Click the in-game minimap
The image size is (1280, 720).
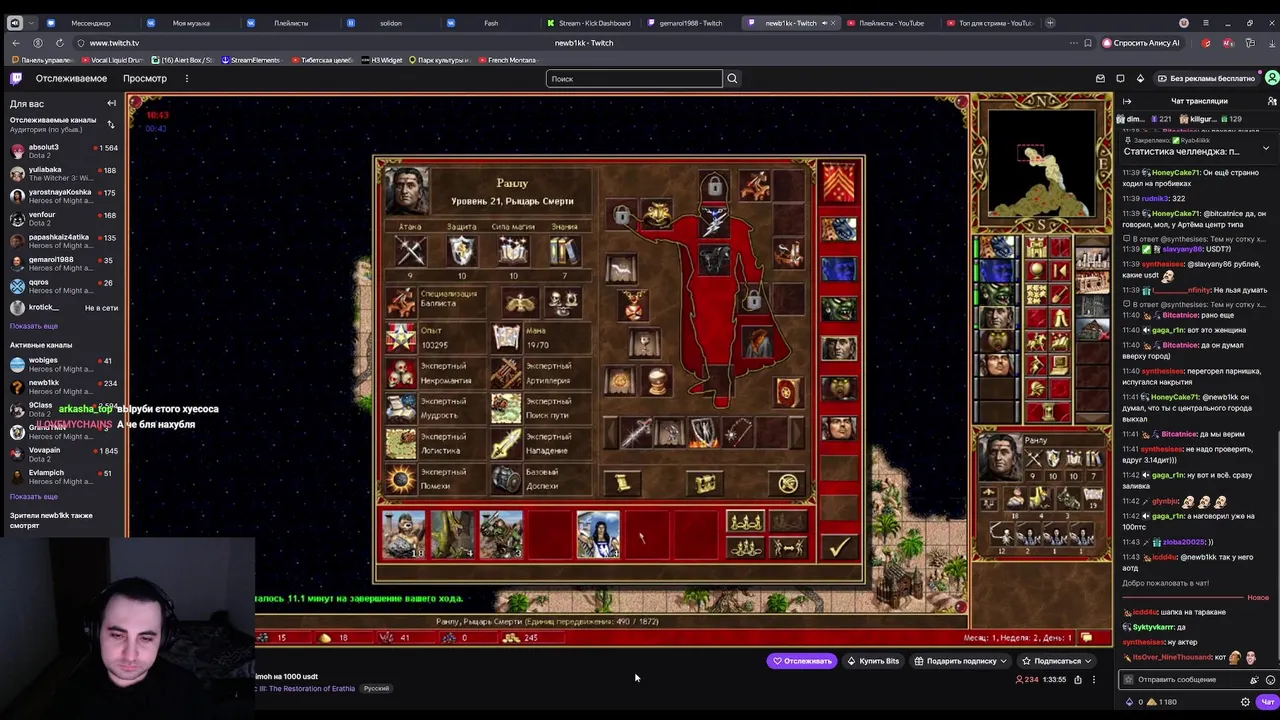click(x=1040, y=164)
